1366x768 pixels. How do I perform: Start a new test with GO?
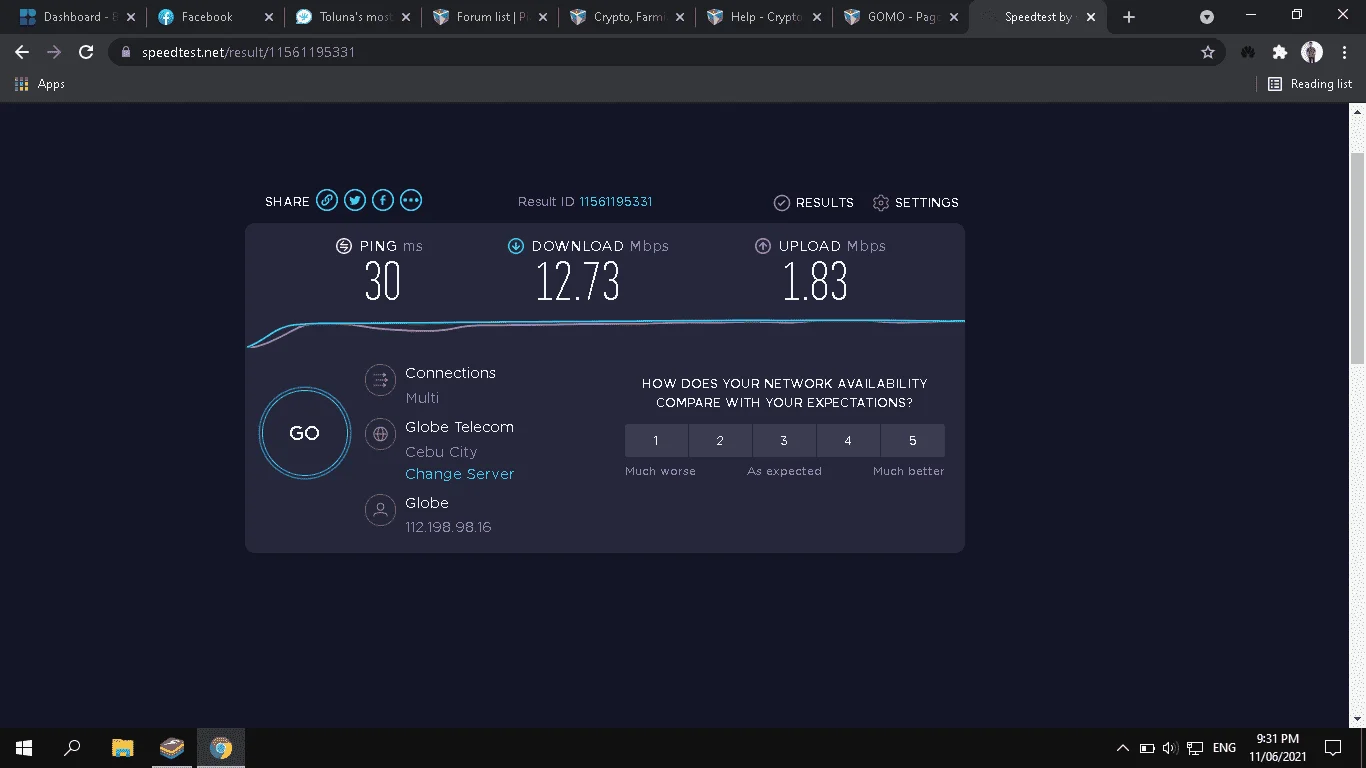click(305, 433)
